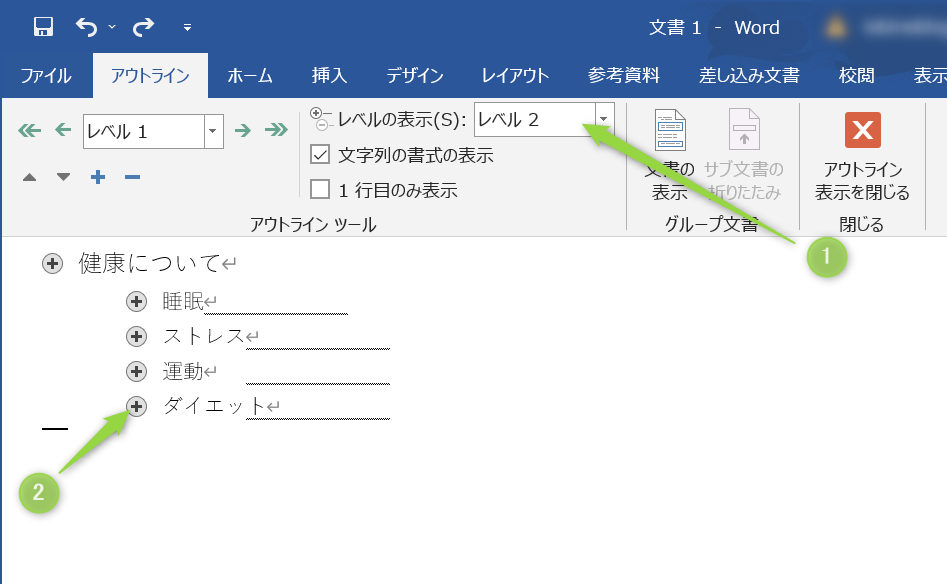Click the Move Up triangle icon
Screen dimensions: 947x584
click(x=29, y=177)
